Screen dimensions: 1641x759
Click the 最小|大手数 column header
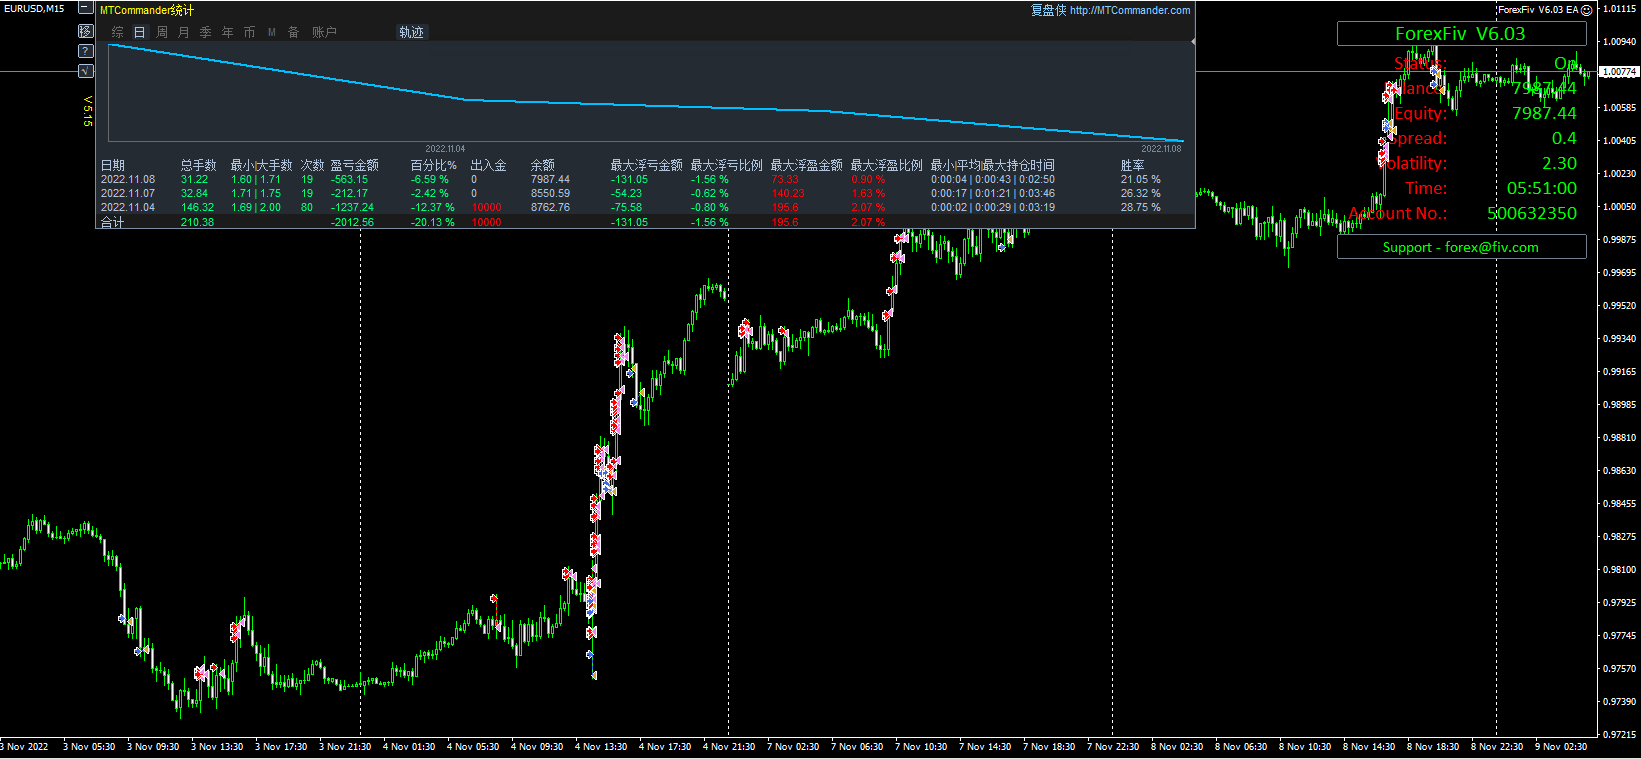pyautogui.click(x=262, y=165)
